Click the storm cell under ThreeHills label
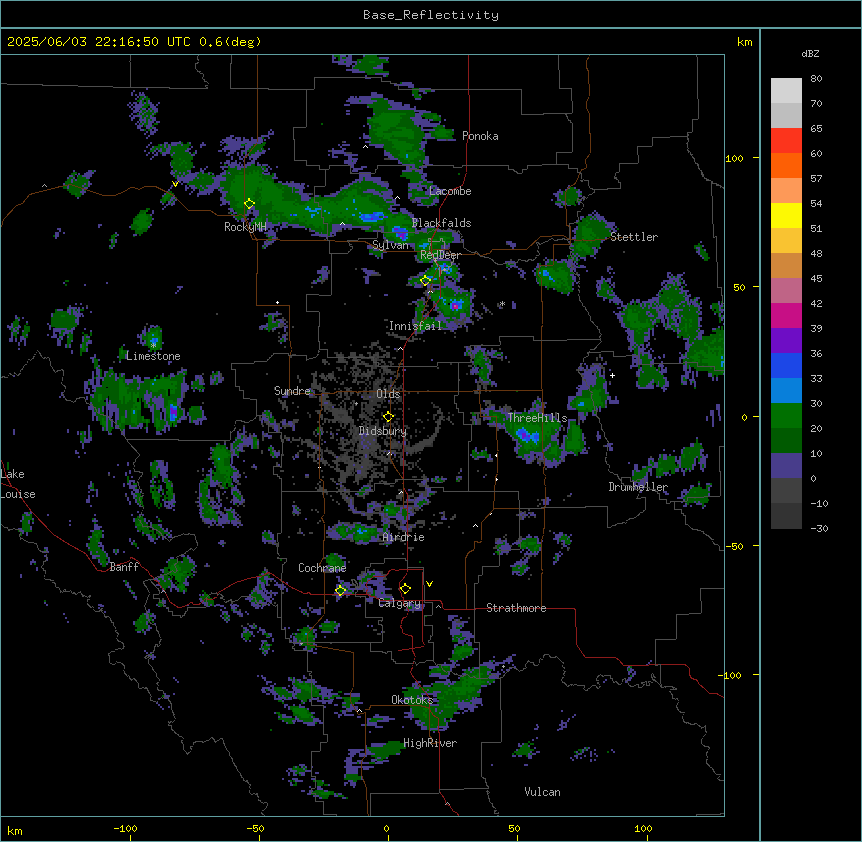This screenshot has height=842, width=862. (x=527, y=436)
